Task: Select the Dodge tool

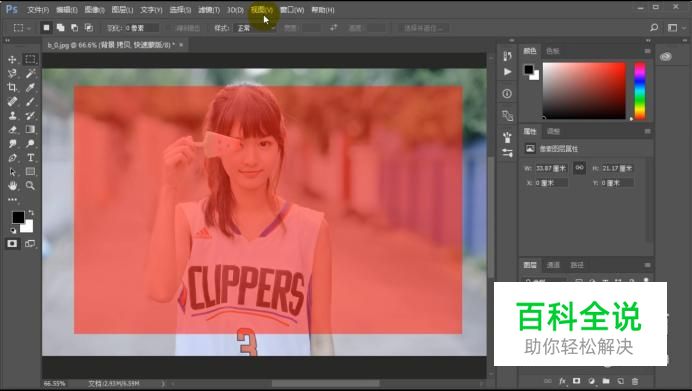Action: (x=30, y=144)
